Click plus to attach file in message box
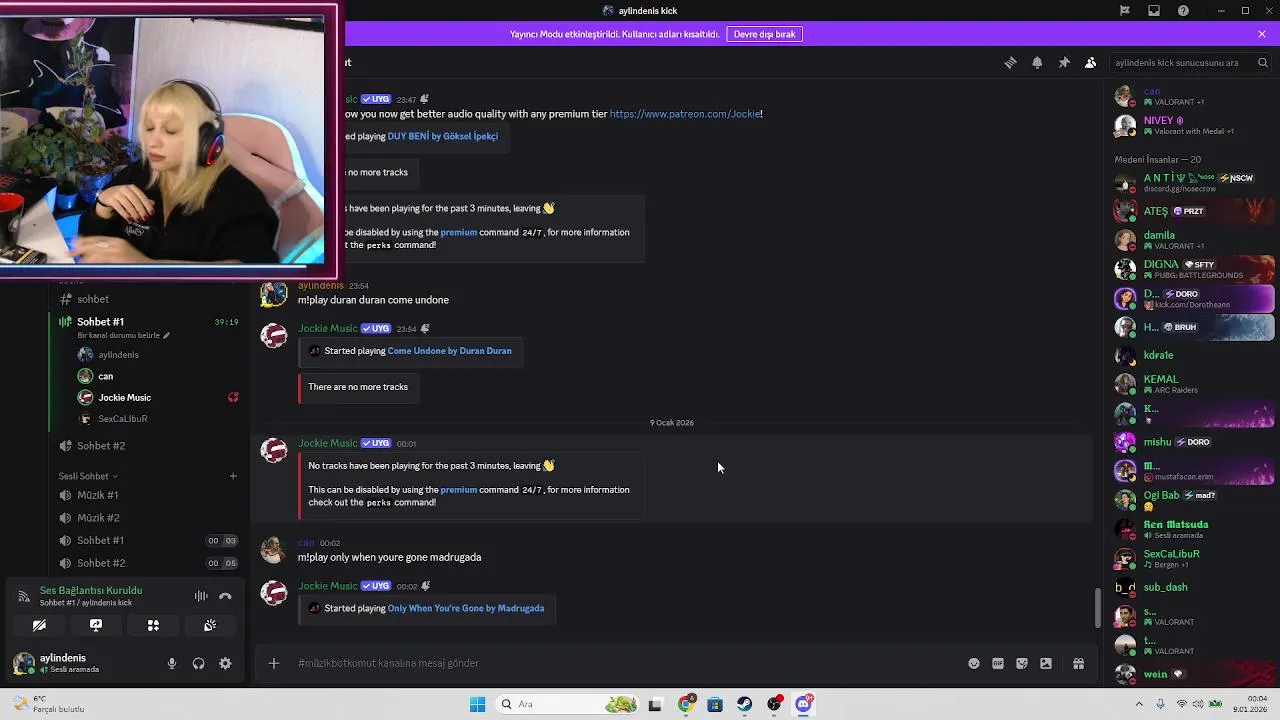The image size is (1280, 720). click(x=273, y=663)
